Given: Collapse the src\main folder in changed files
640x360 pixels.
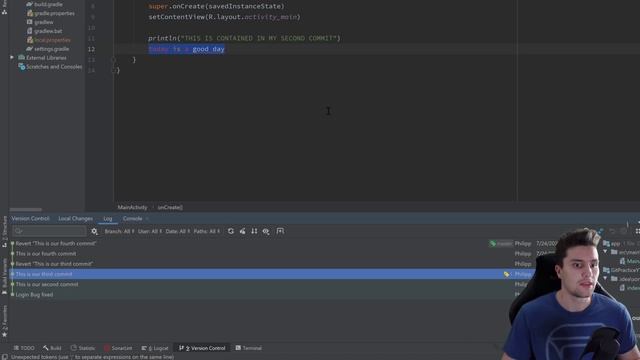Looking at the screenshot, I should [605, 252].
